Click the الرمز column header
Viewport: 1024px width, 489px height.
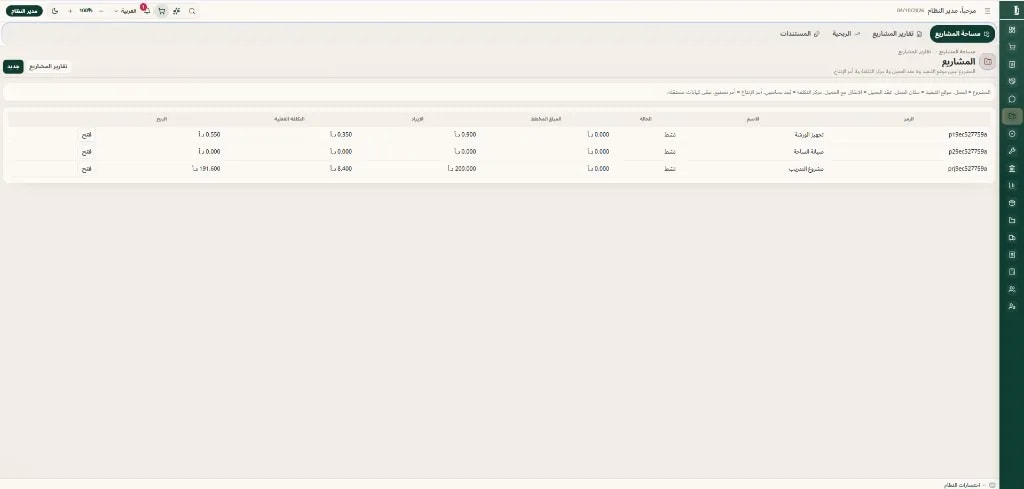(909, 119)
